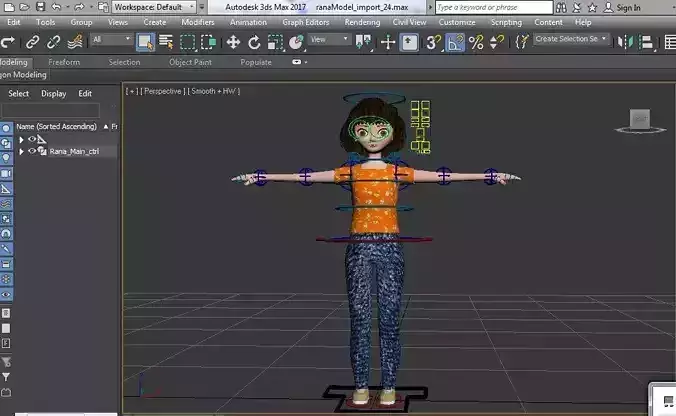Select the Select and Scale tool
Viewport: 676px width, 416px height.
coord(275,42)
